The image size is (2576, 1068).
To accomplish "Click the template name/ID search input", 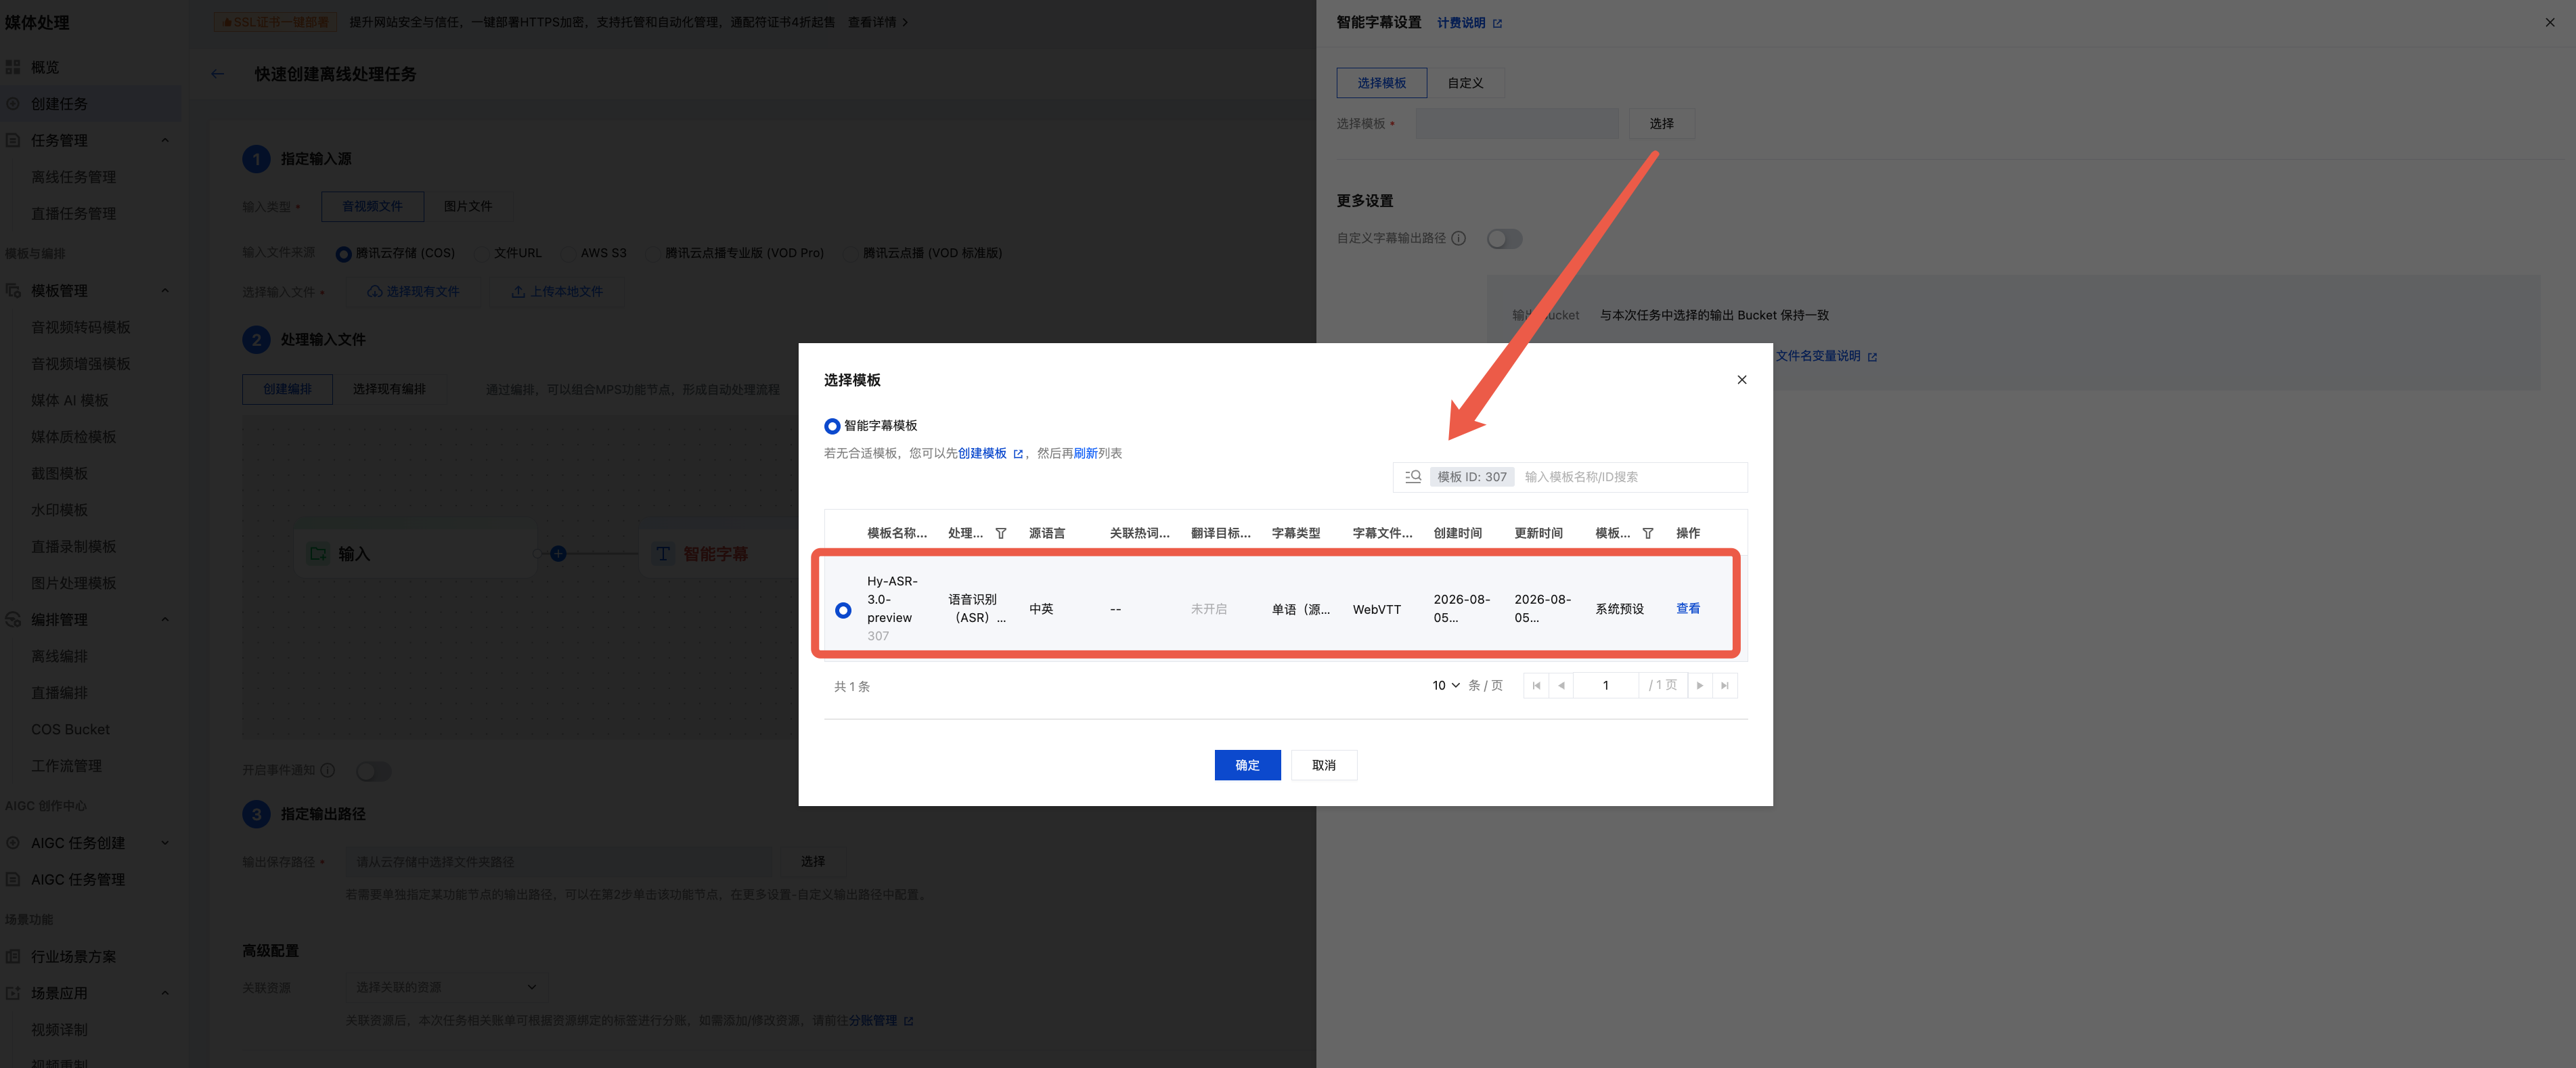I will pyautogui.click(x=1632, y=477).
